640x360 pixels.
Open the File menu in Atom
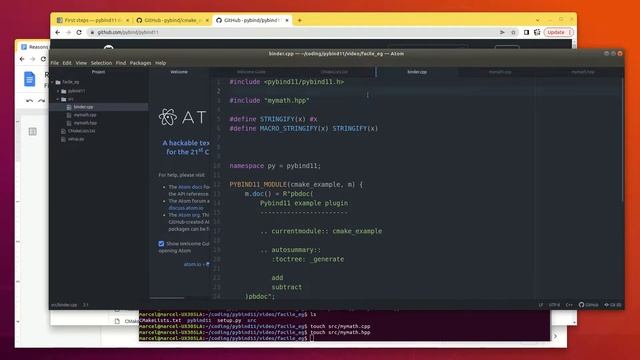55,63
